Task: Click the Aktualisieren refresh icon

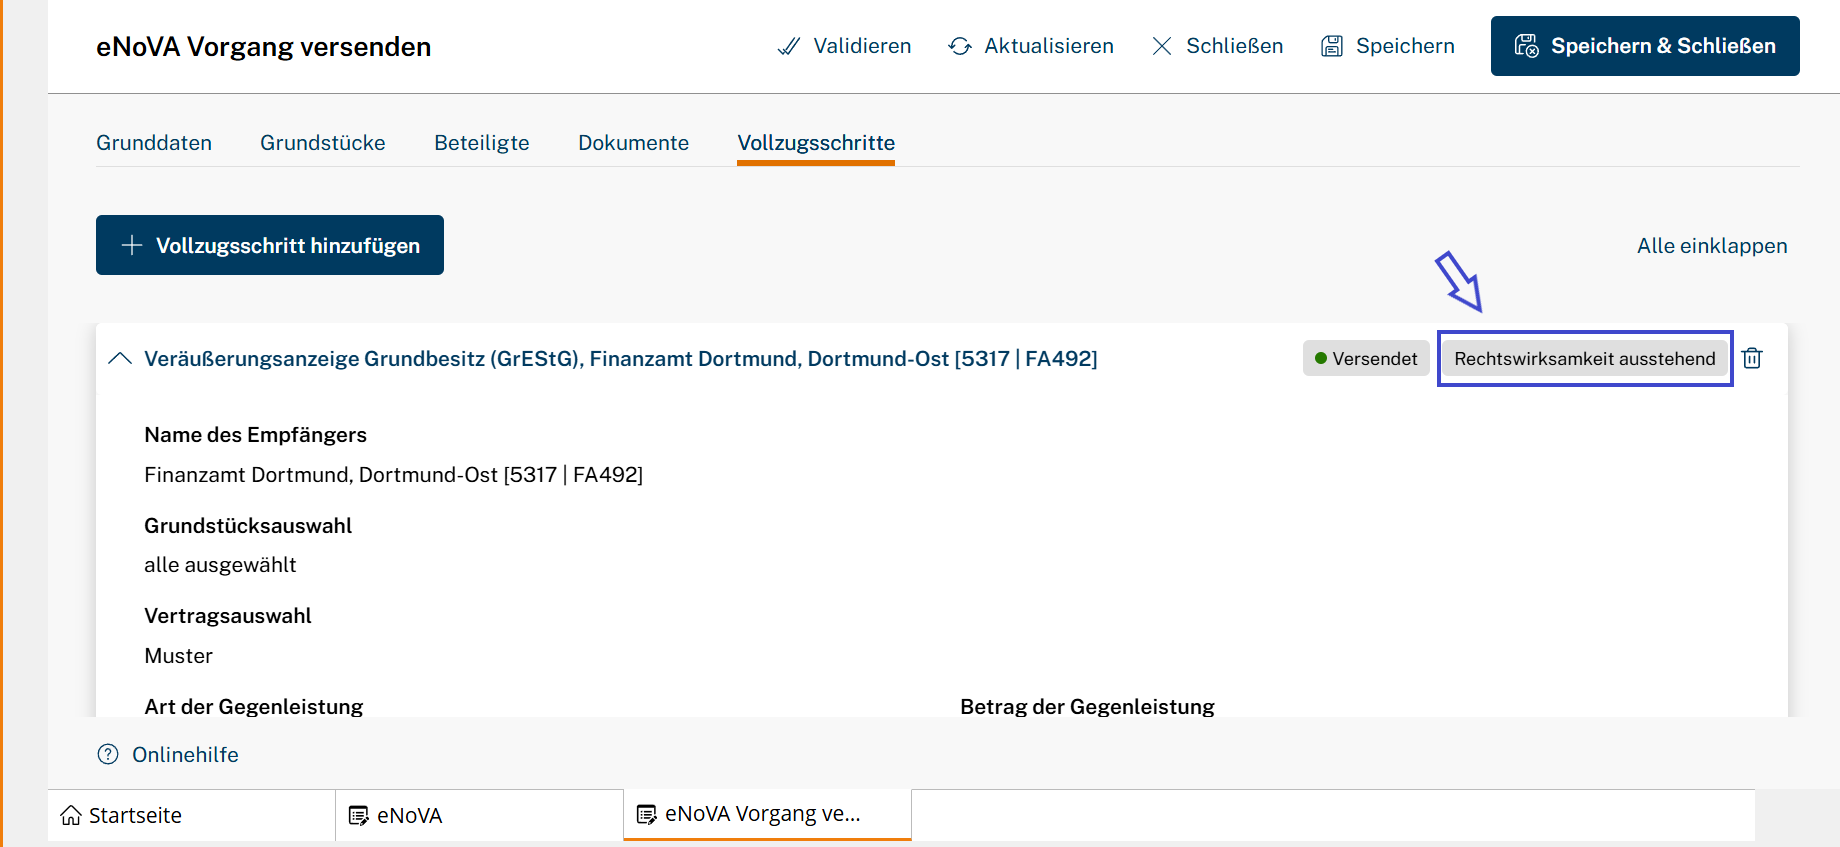Action: [960, 46]
